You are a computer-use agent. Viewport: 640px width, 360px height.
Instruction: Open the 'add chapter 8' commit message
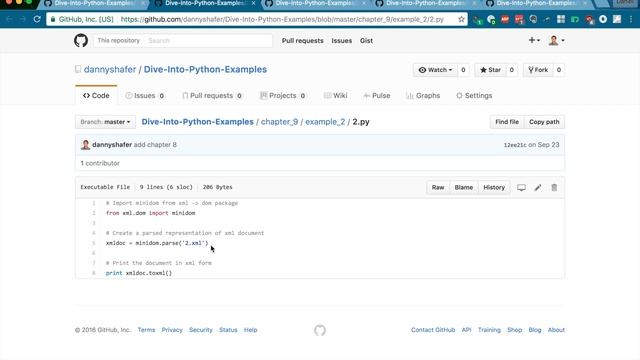(x=155, y=144)
